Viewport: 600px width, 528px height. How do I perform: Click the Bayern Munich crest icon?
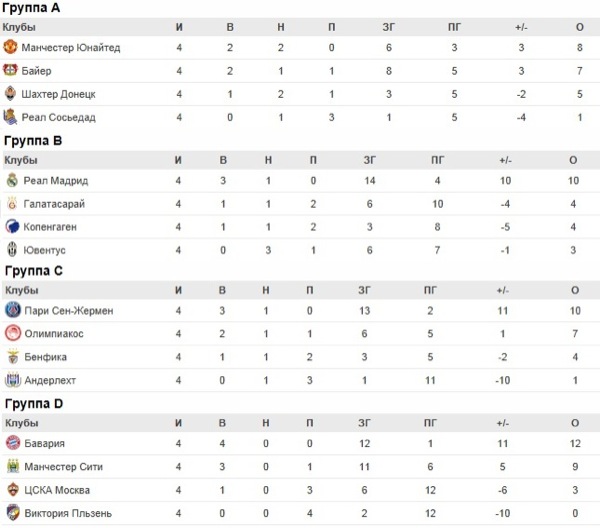[x=13, y=443]
